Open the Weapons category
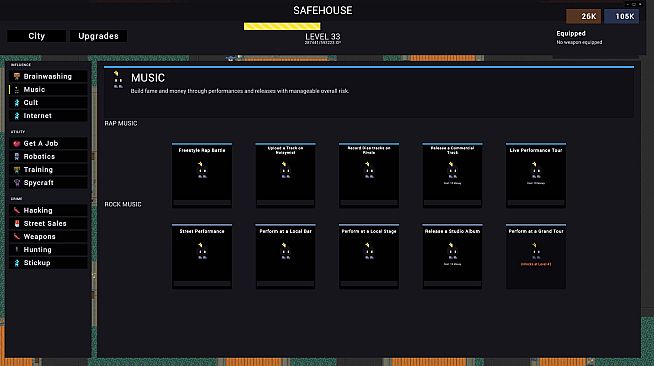 48,236
